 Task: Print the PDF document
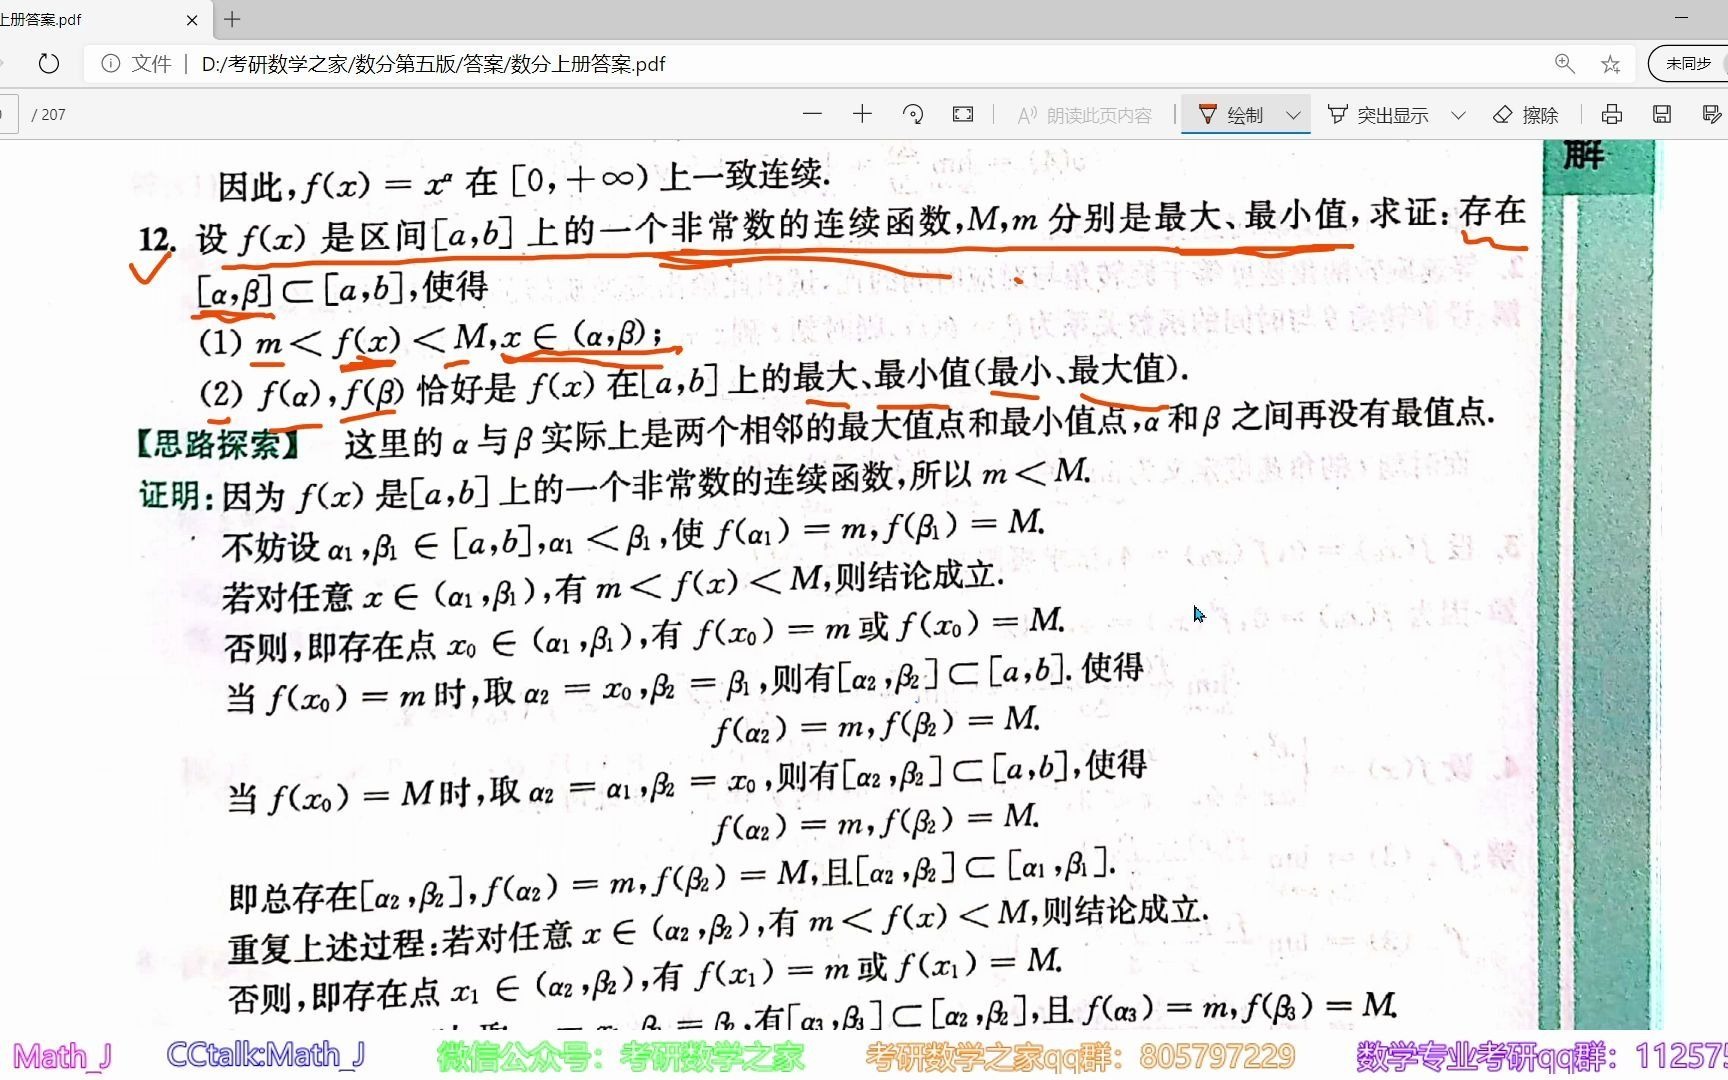tap(1611, 114)
